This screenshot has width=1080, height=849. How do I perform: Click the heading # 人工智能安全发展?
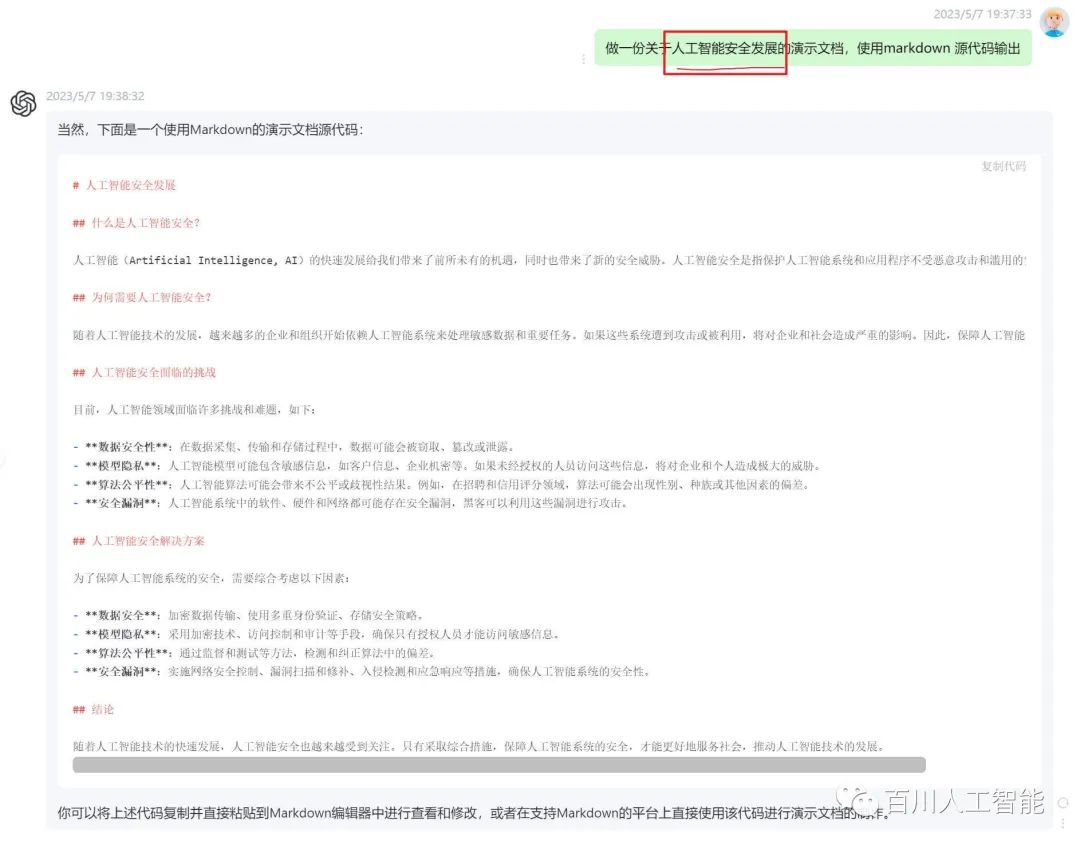point(124,185)
